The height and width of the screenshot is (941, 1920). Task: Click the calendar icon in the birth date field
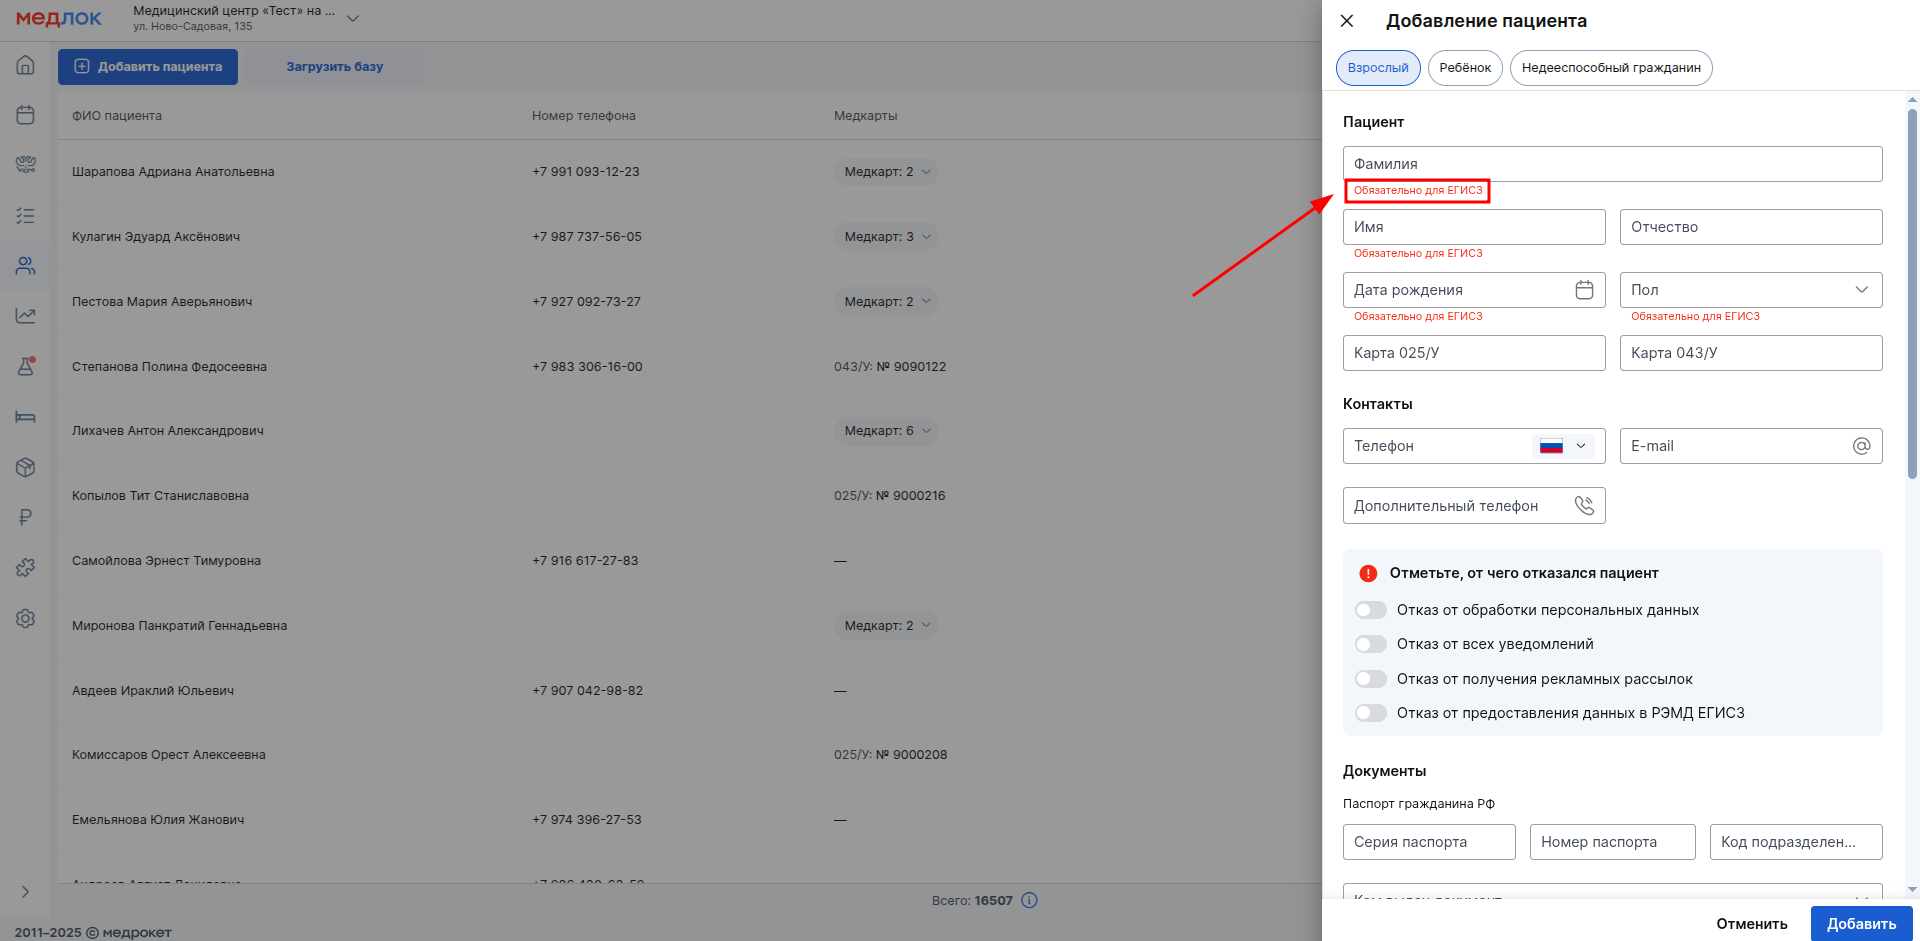point(1584,290)
